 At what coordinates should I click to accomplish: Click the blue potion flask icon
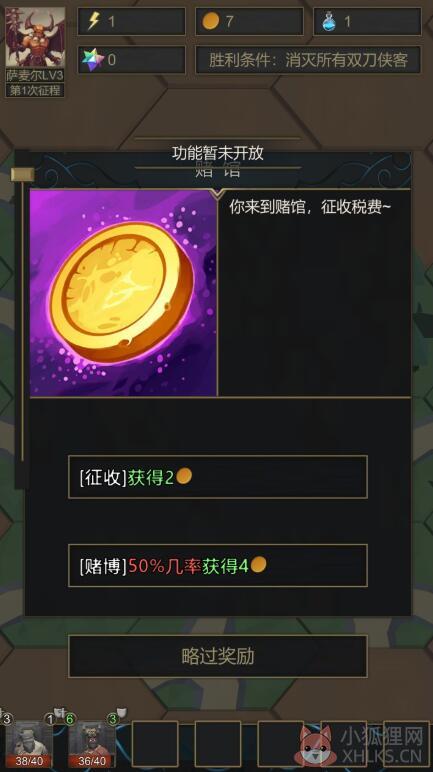point(329,21)
